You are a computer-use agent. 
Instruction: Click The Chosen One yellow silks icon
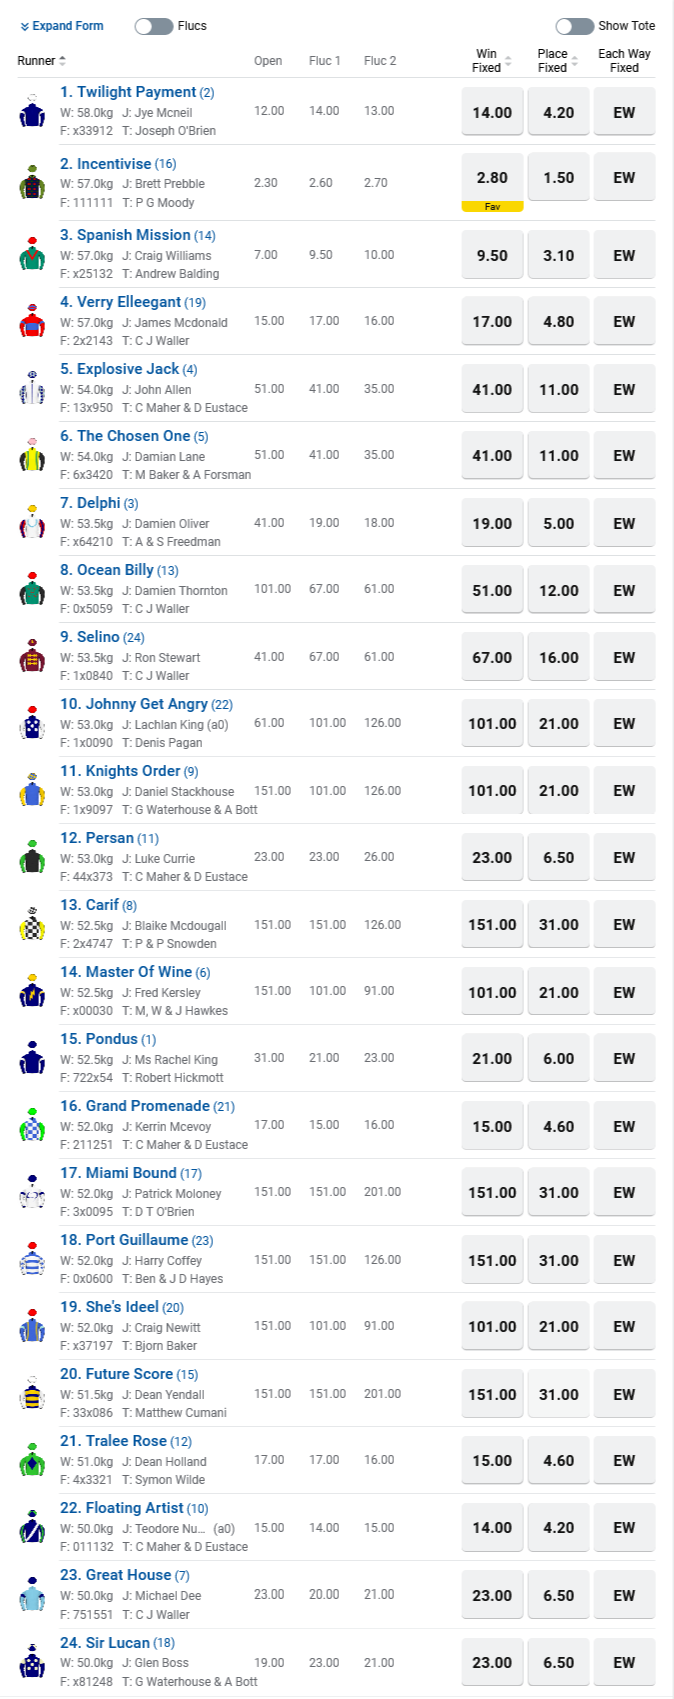click(32, 455)
